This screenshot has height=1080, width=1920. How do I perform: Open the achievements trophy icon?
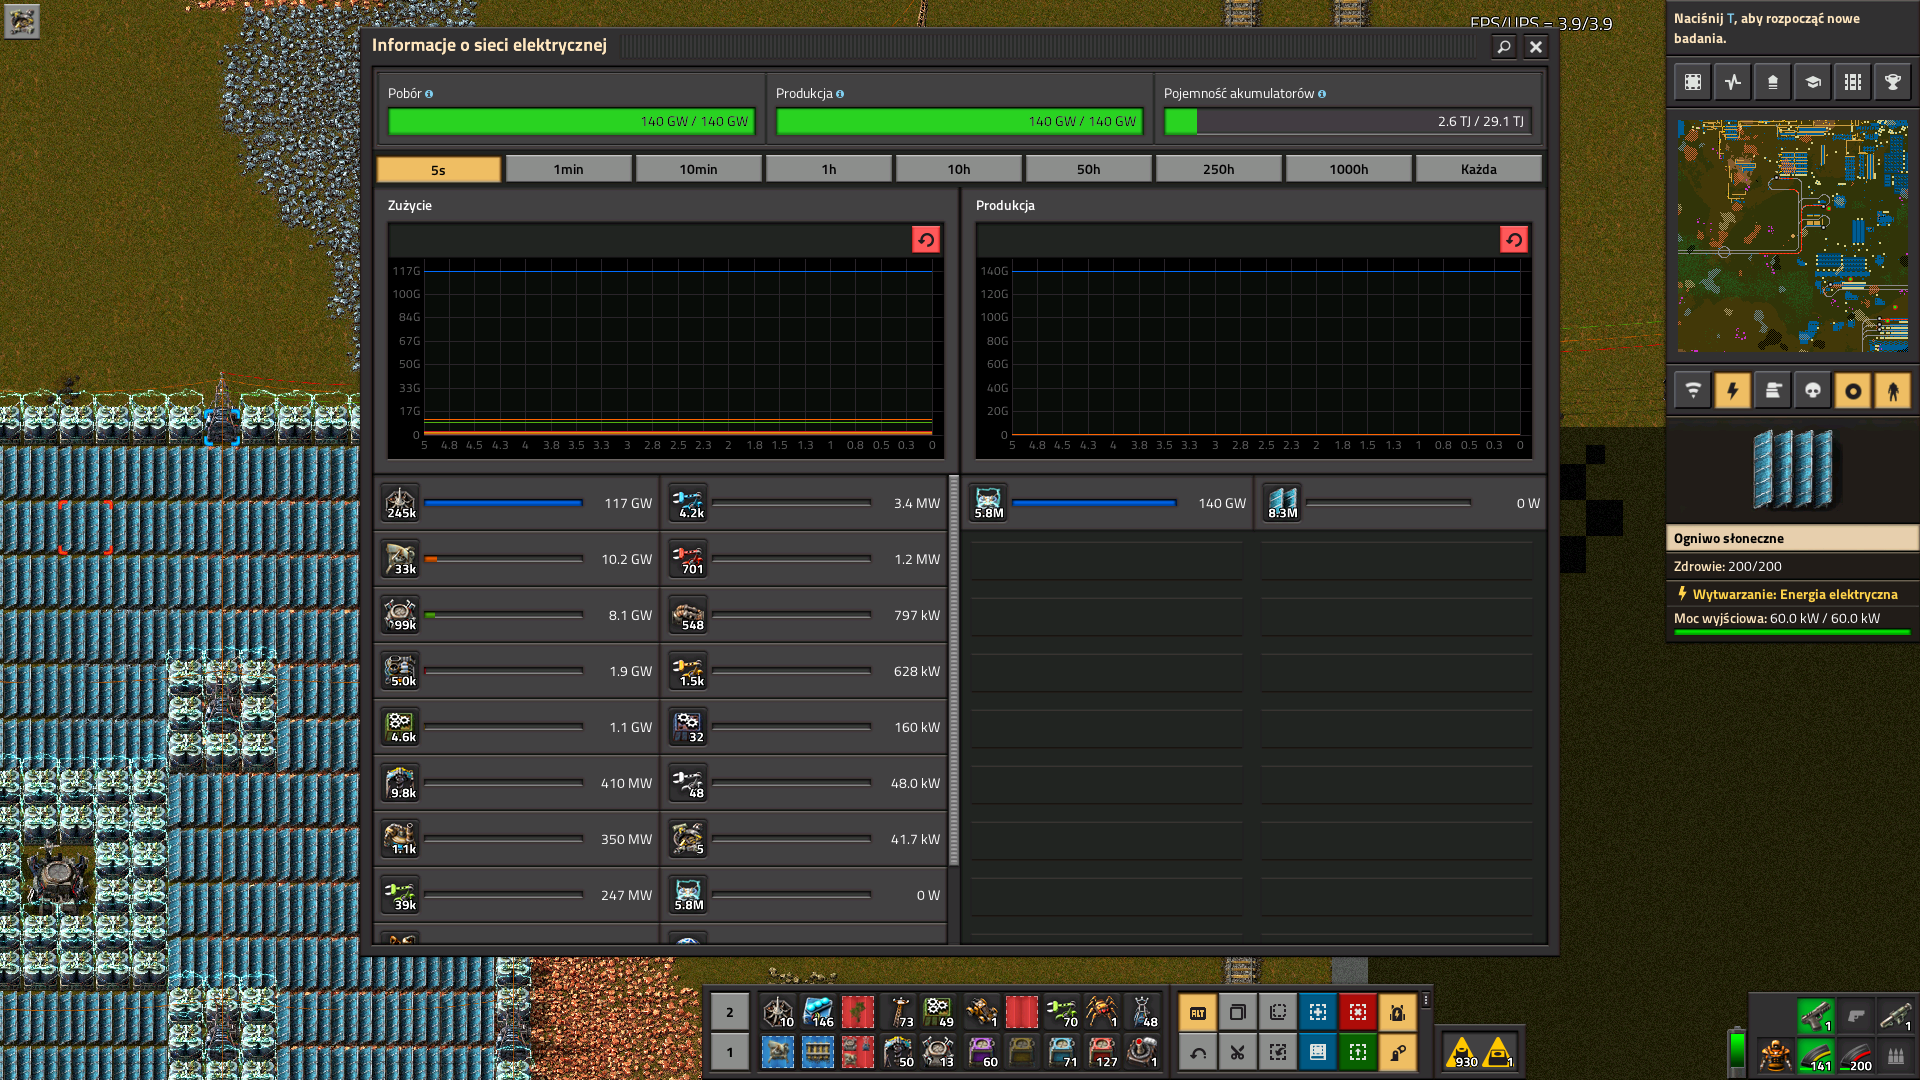pyautogui.click(x=1892, y=82)
